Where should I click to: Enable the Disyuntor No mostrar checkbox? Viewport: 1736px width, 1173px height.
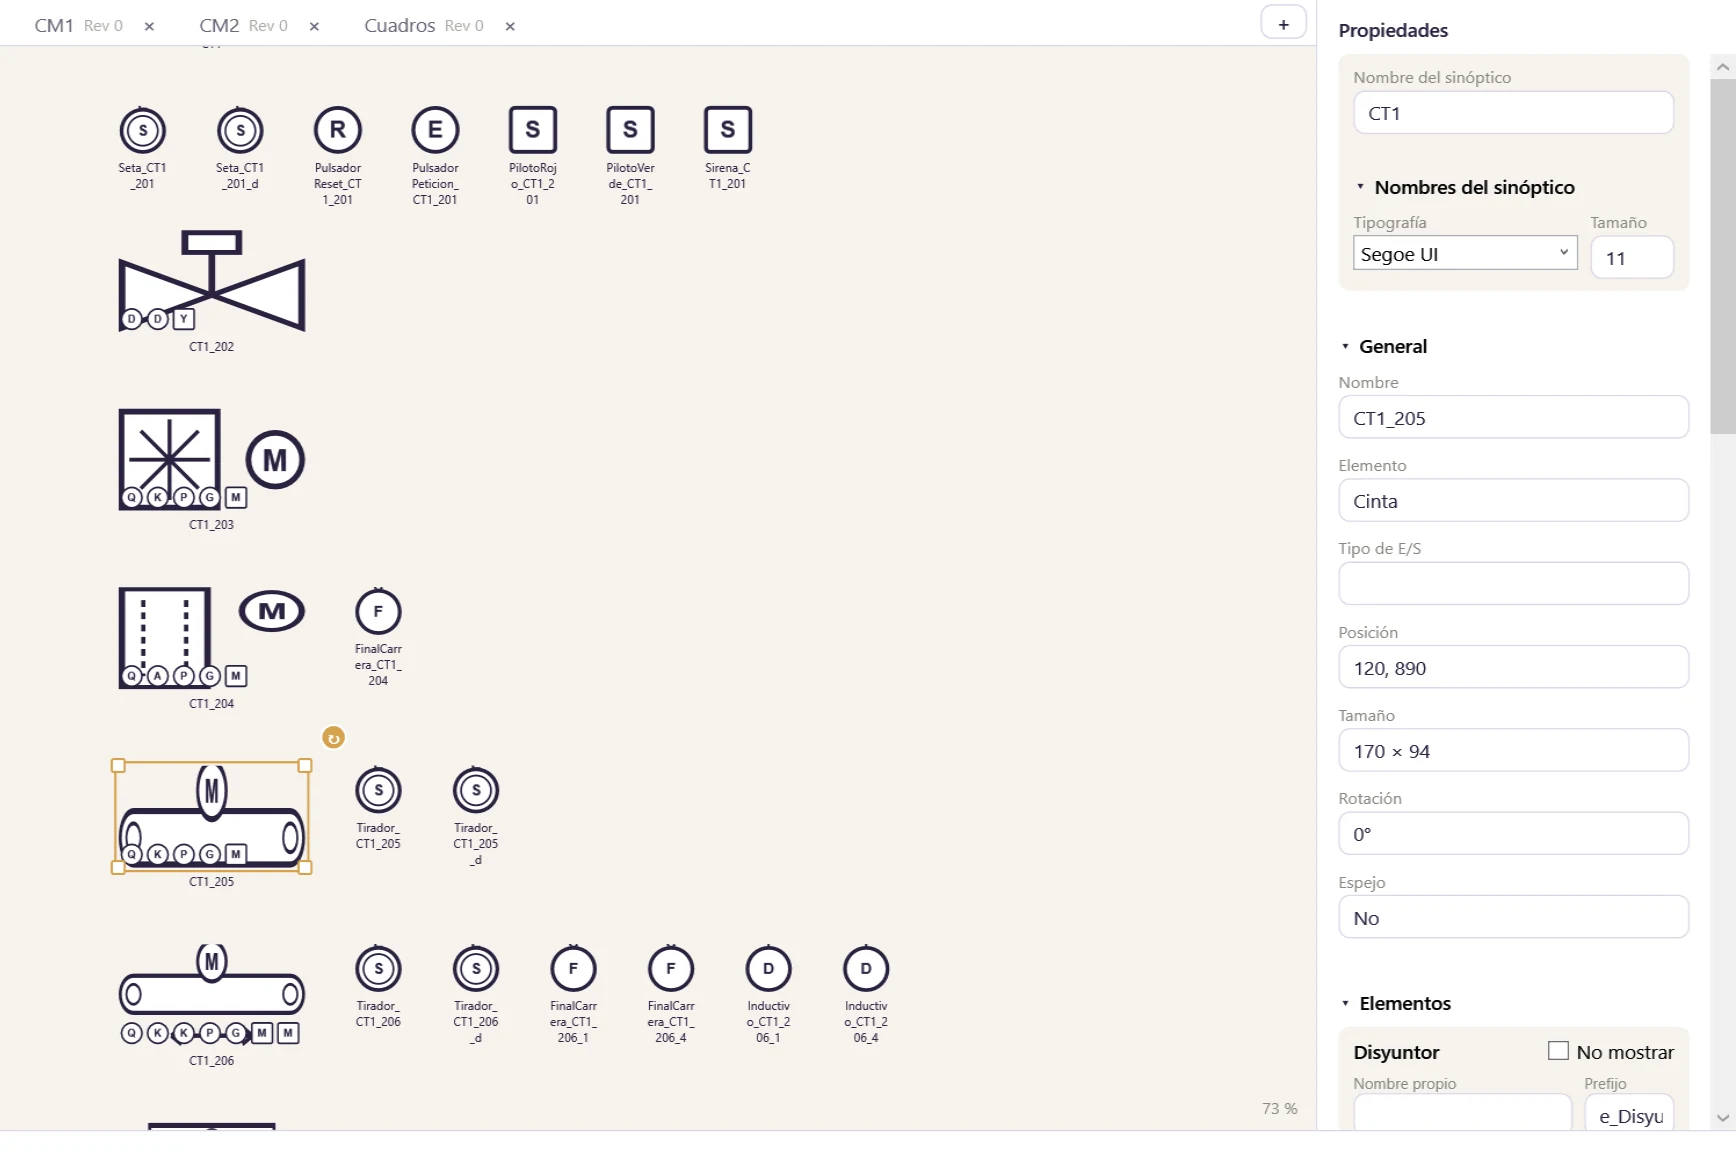[1558, 1051]
